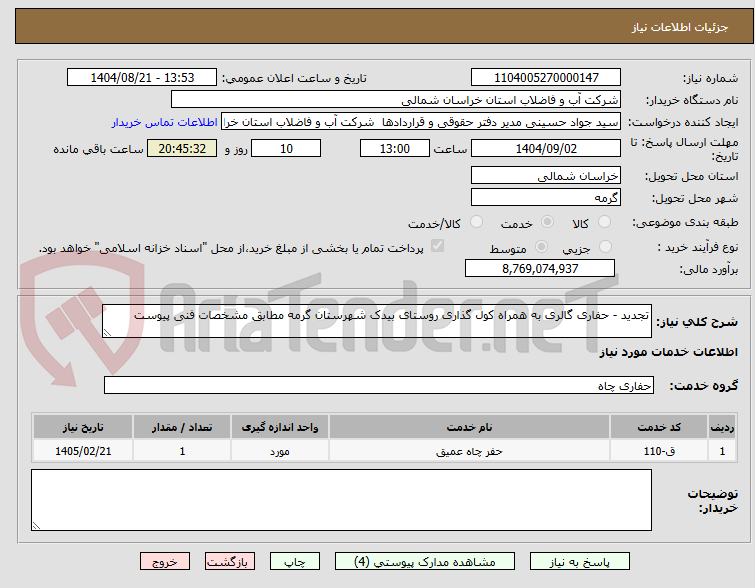Click the delivery province field خراسان شمالی
The height and width of the screenshot is (588, 755).
[x=546, y=175]
